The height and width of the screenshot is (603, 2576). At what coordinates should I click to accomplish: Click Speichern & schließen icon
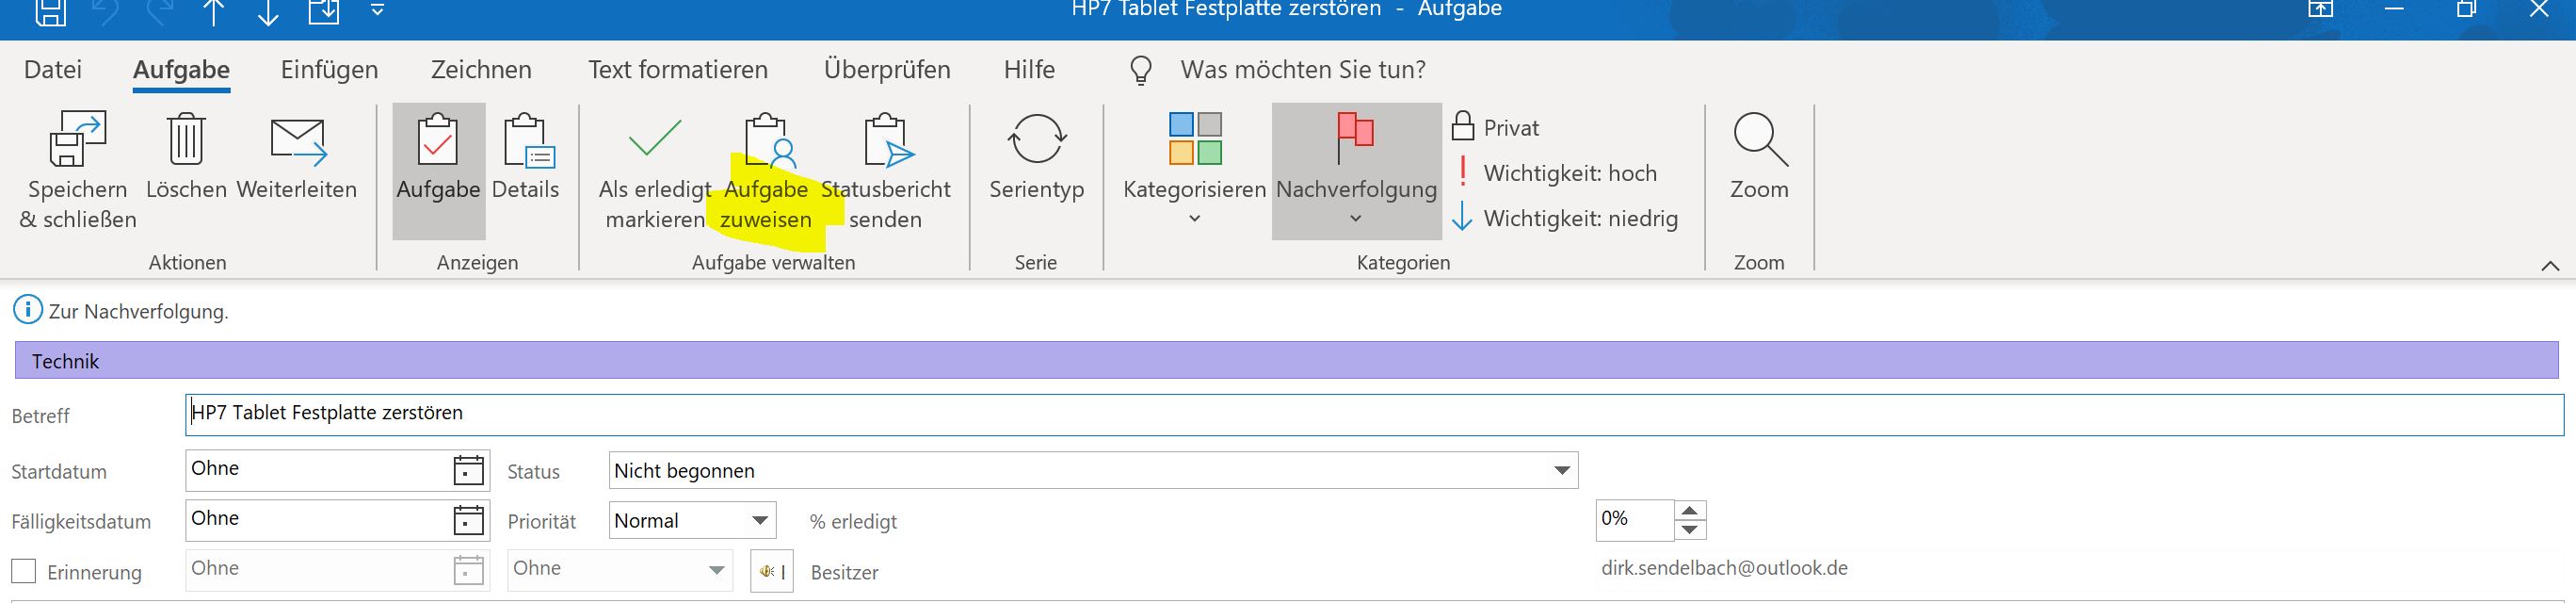tap(78, 140)
